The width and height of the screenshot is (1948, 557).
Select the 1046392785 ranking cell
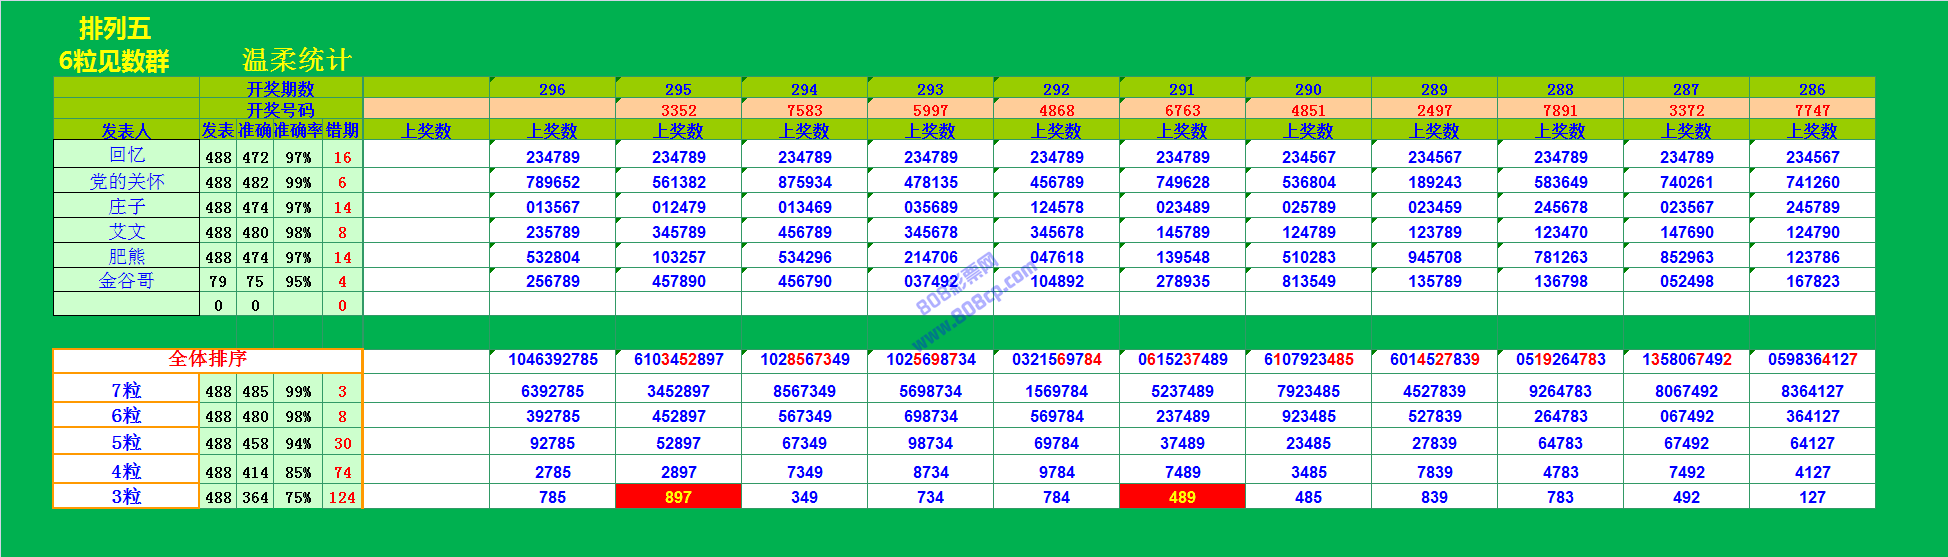tap(552, 359)
